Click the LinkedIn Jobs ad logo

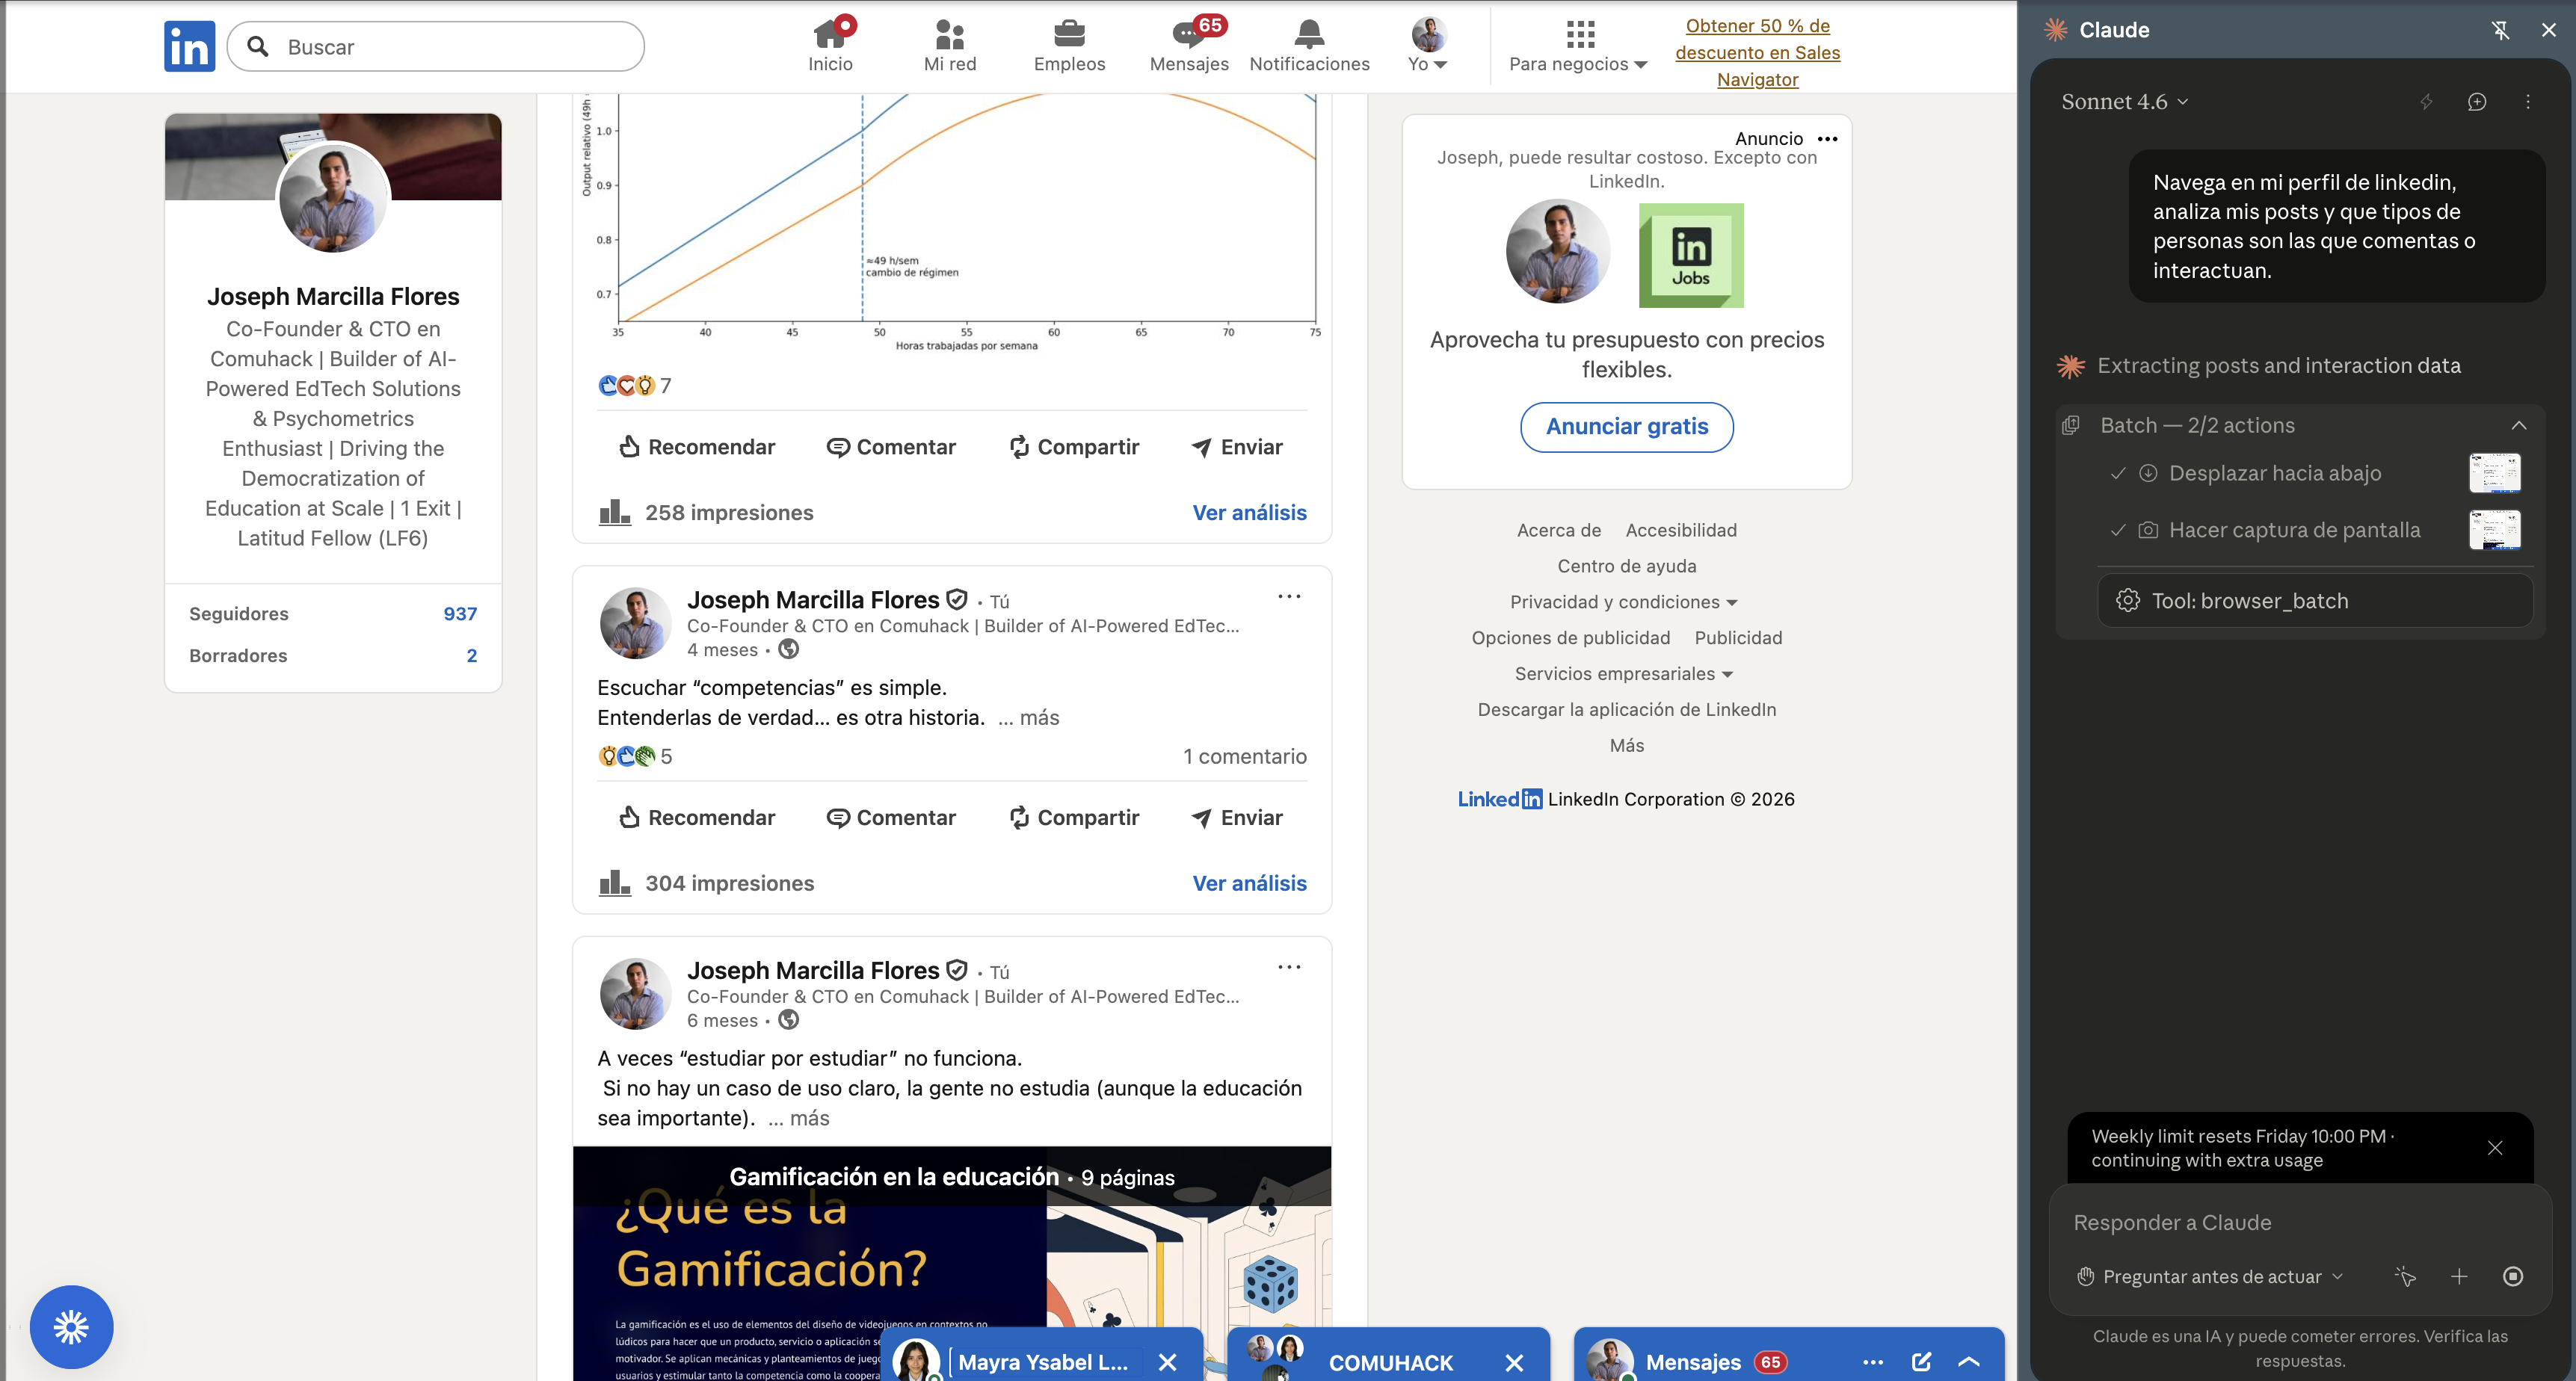tap(1690, 255)
